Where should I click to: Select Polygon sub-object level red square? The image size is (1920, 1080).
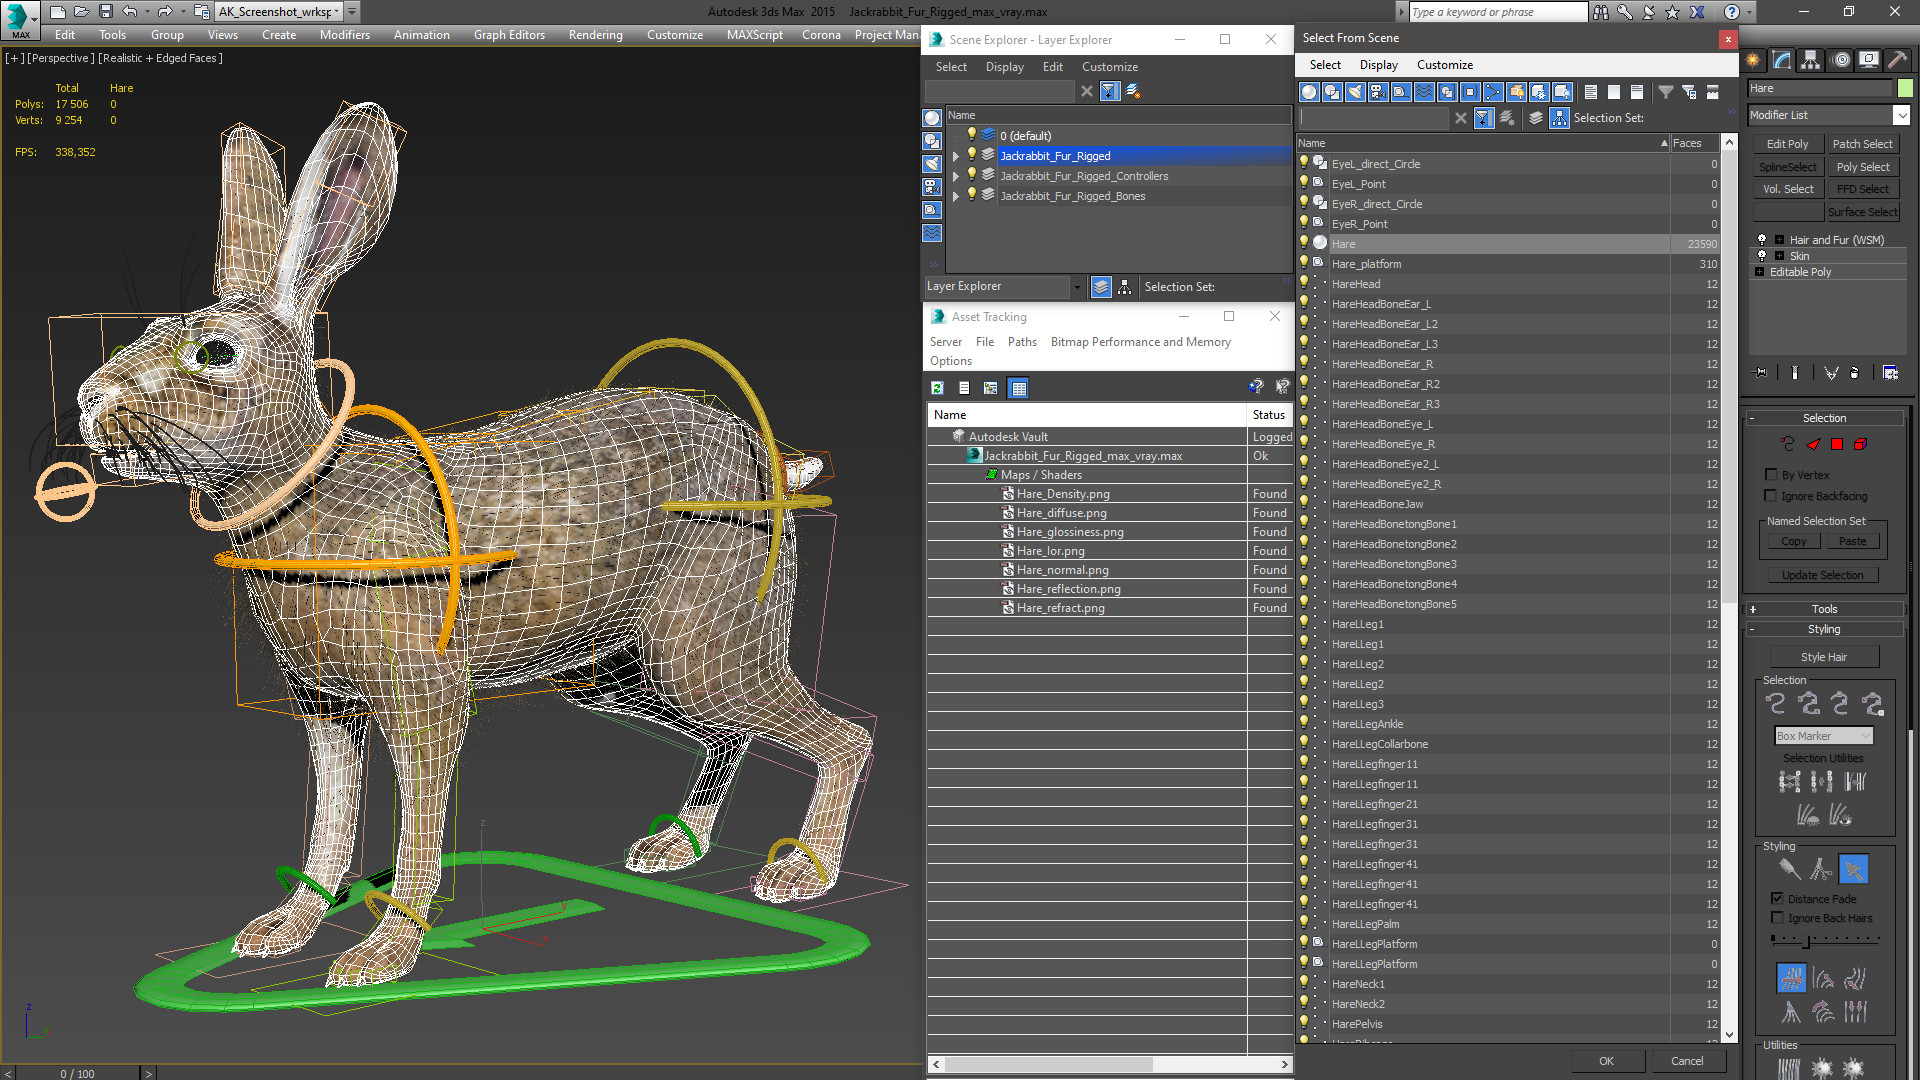click(x=1837, y=444)
